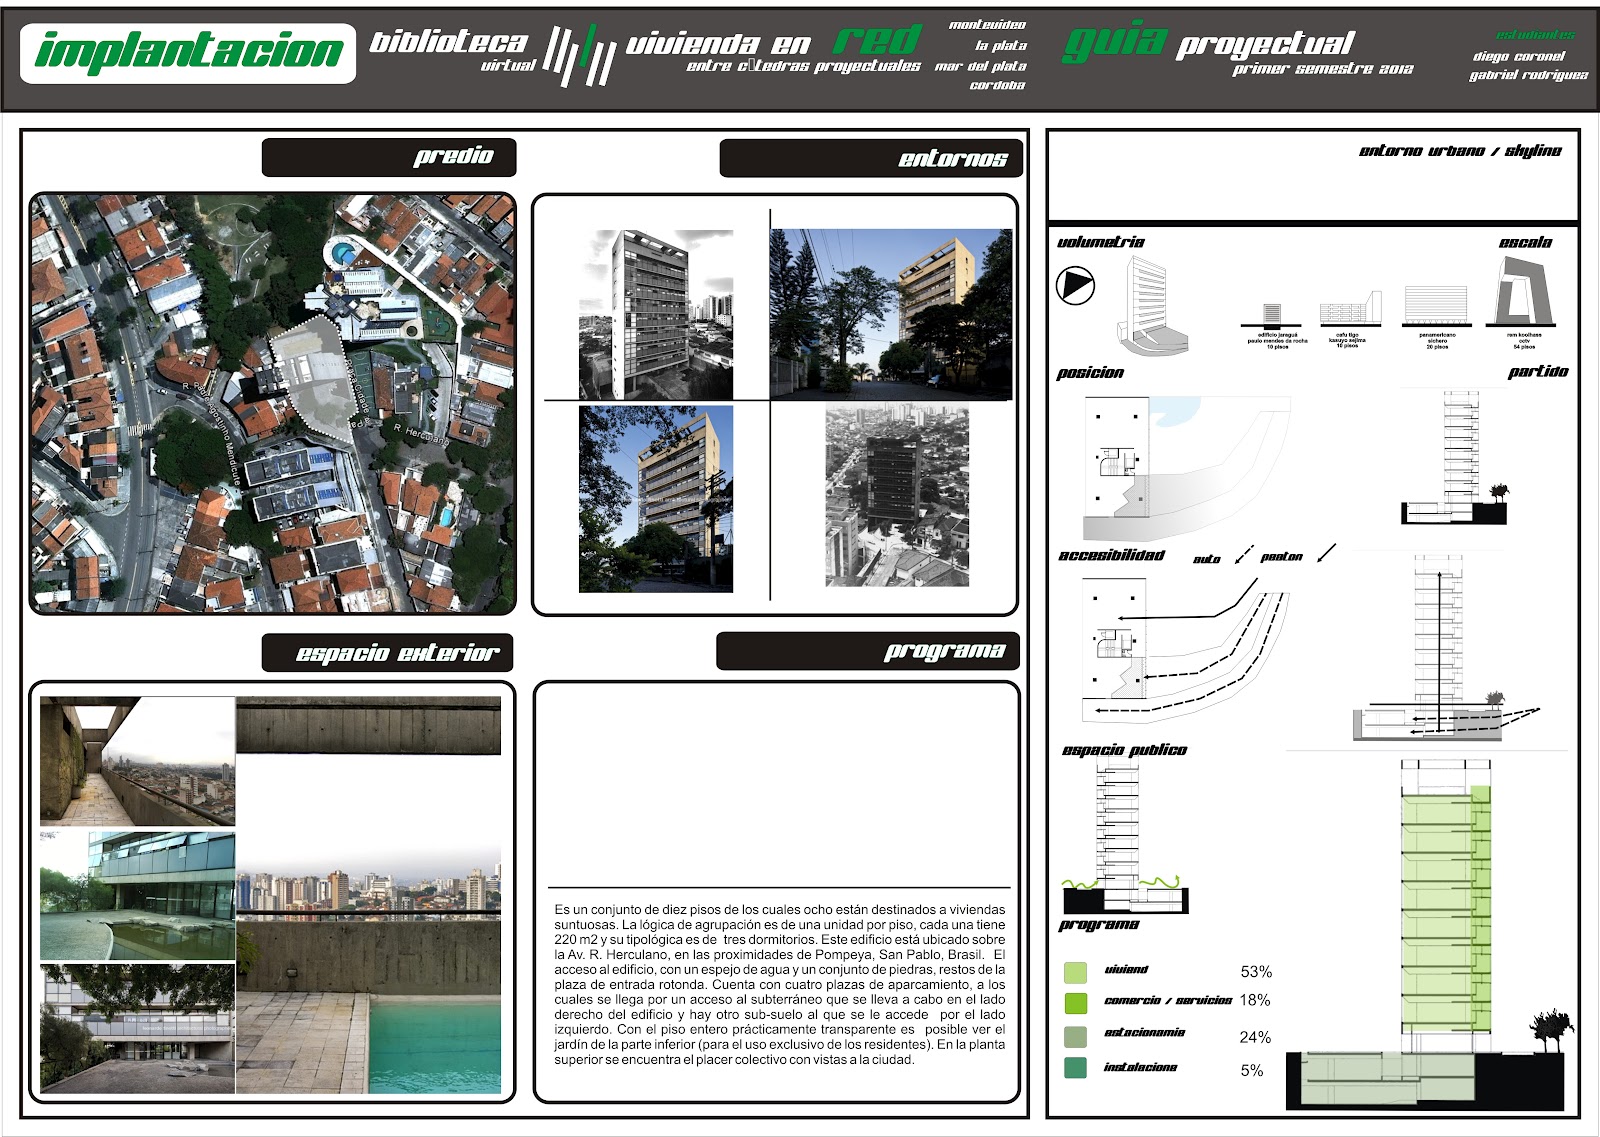This screenshot has height=1137, width=1600.
Task: Click the 'espacio exterior' section label
Action: pyautogui.click(x=387, y=653)
